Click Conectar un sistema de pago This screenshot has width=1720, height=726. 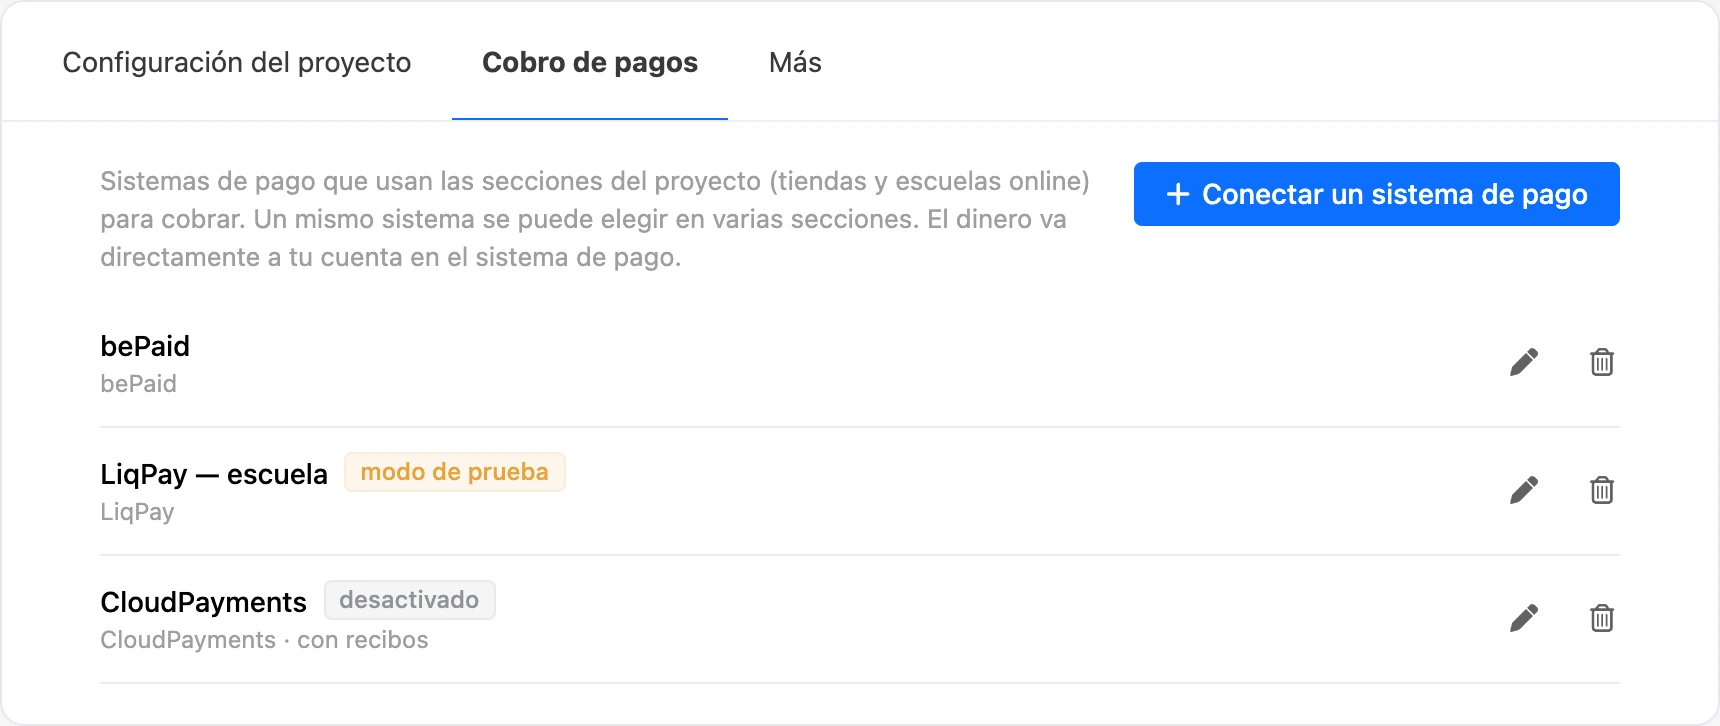coord(1376,194)
